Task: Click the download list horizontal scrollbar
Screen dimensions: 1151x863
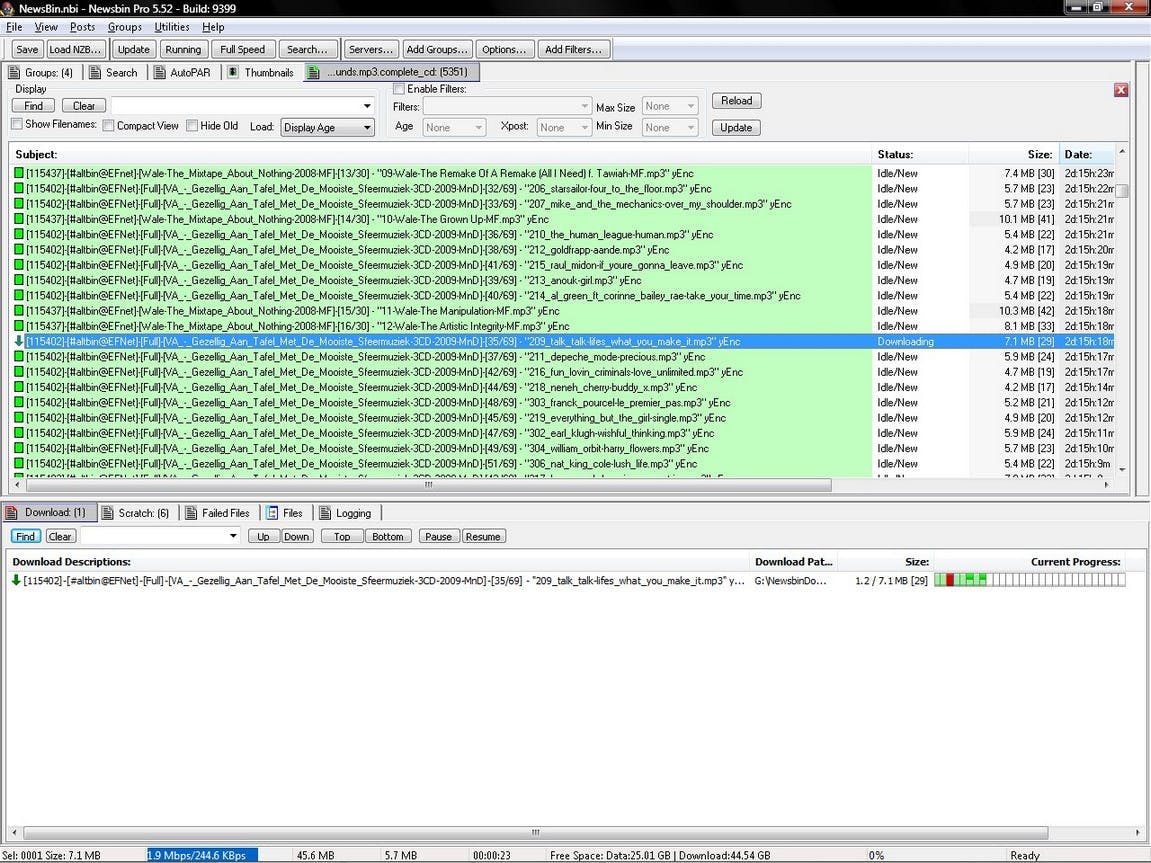Action: point(536,832)
